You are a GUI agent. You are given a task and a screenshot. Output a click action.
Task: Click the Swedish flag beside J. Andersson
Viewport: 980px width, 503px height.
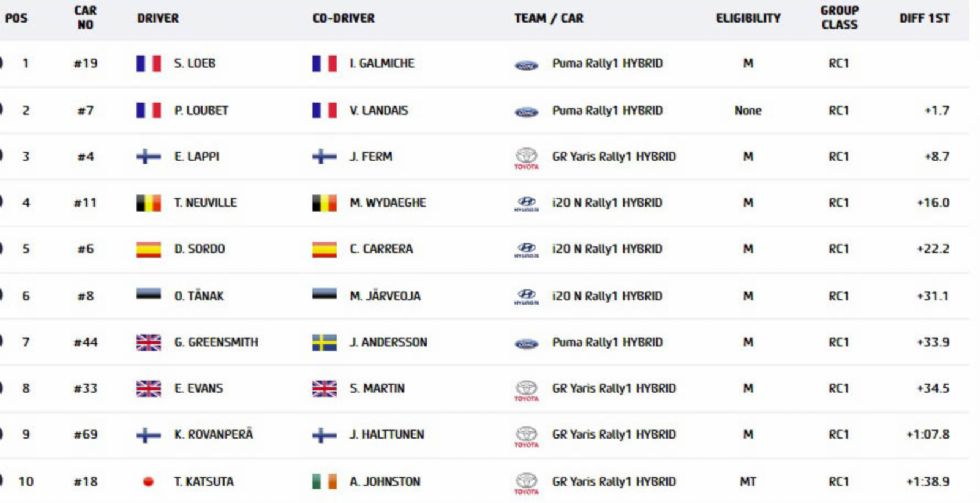pos(324,342)
